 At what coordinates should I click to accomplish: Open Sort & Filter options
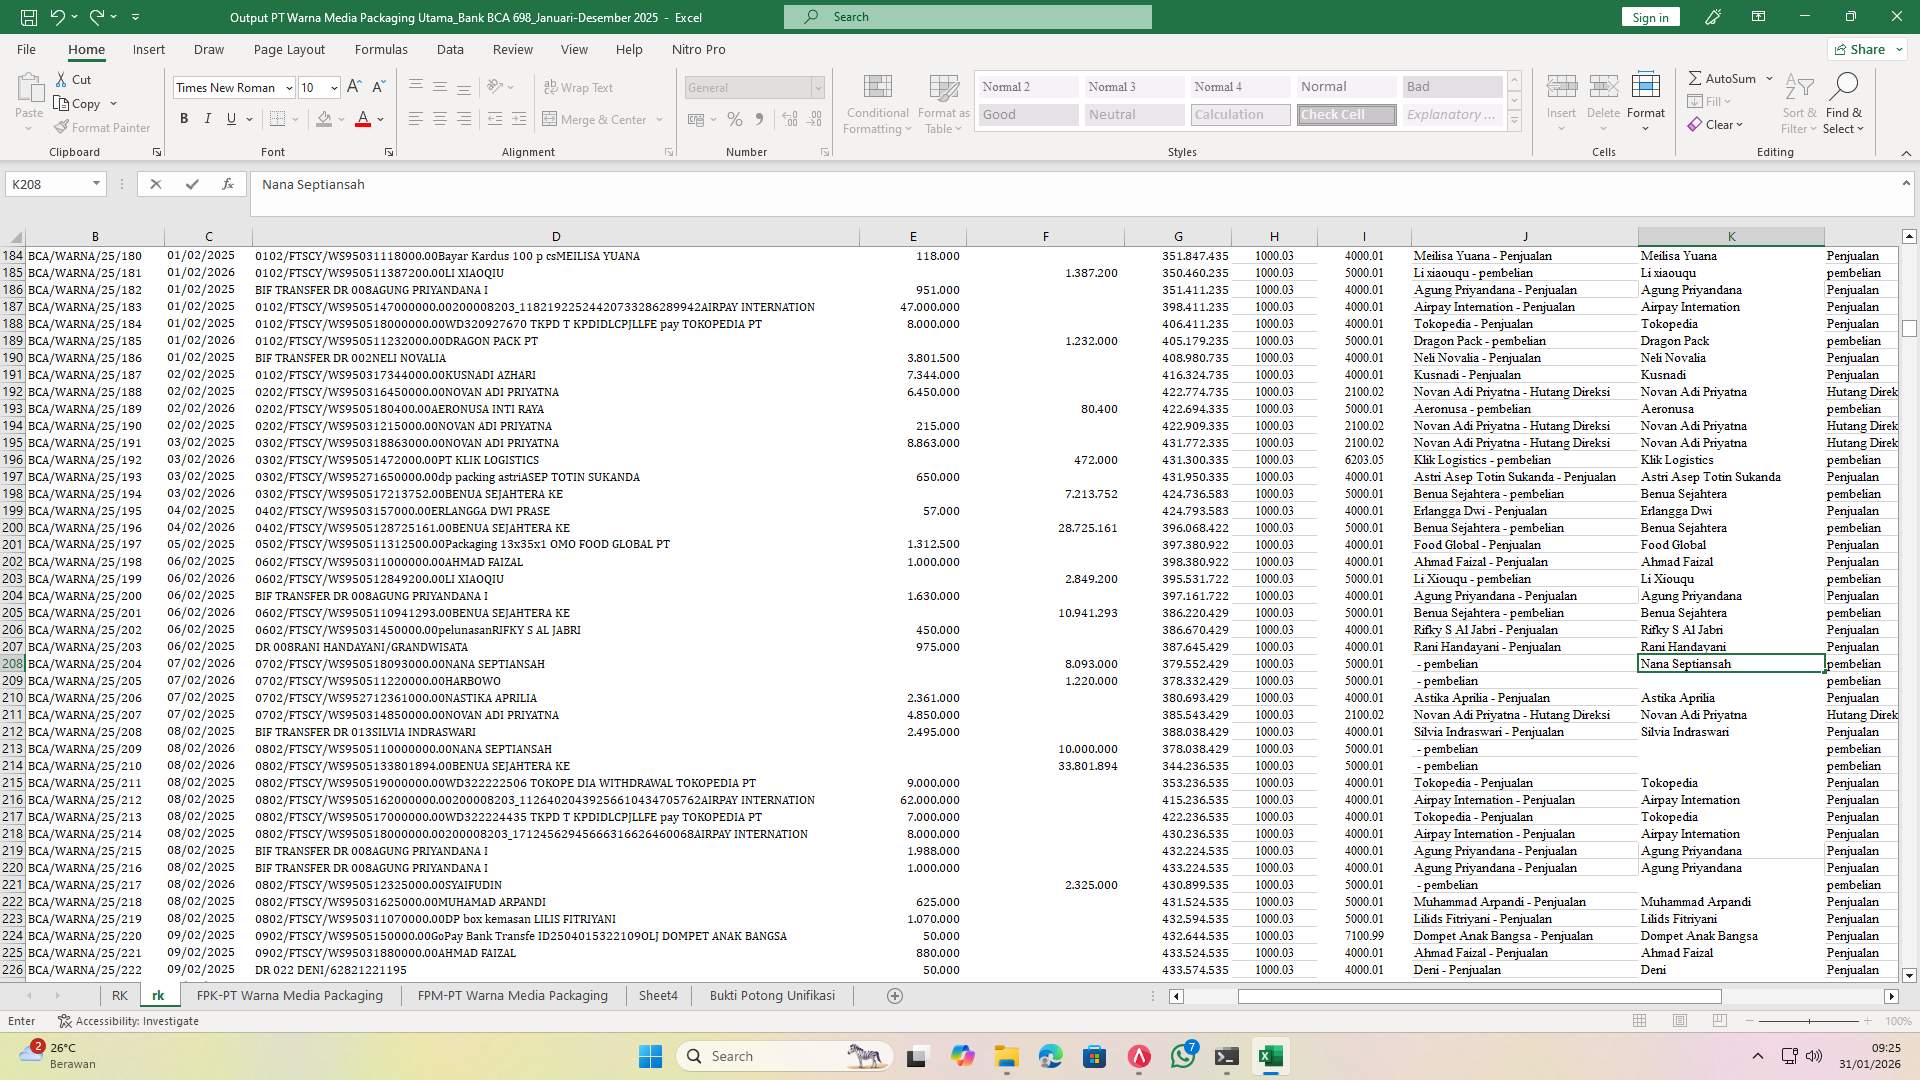pyautogui.click(x=1798, y=103)
